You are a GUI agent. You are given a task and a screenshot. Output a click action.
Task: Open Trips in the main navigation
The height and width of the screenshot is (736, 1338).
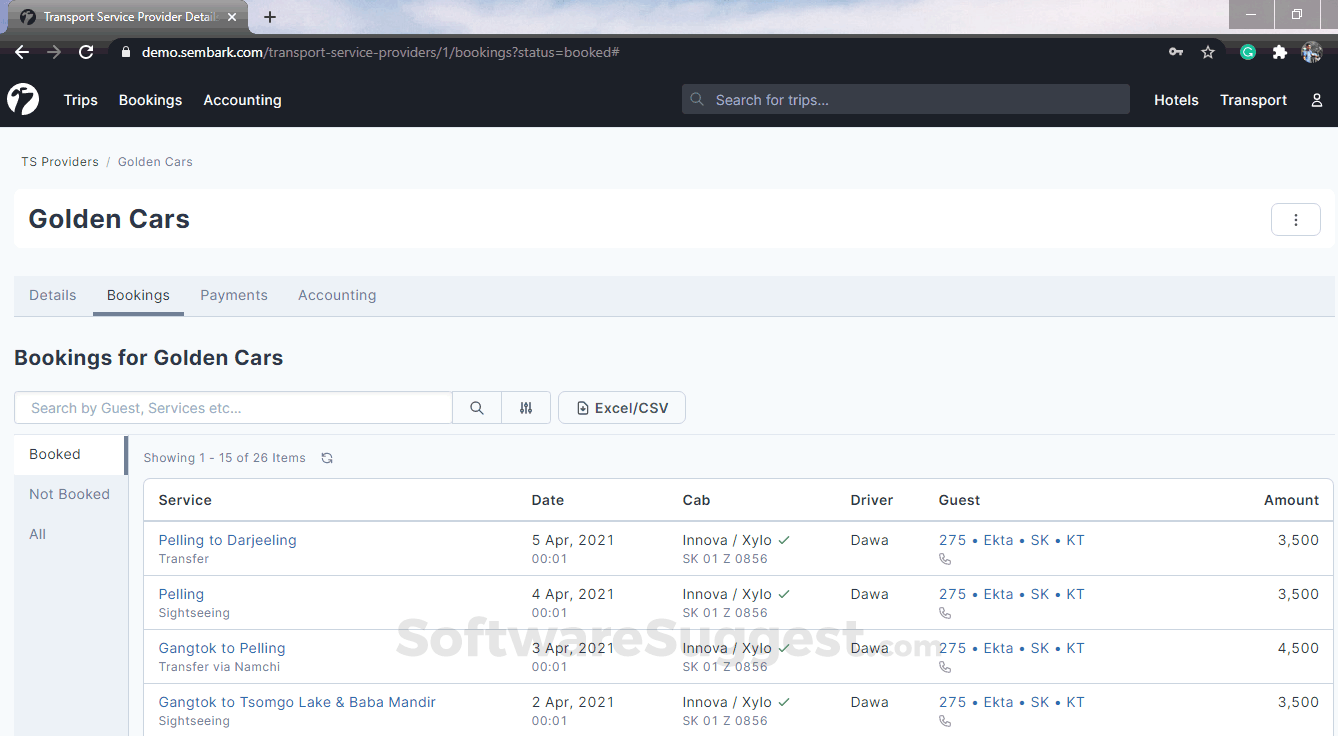pyautogui.click(x=80, y=99)
